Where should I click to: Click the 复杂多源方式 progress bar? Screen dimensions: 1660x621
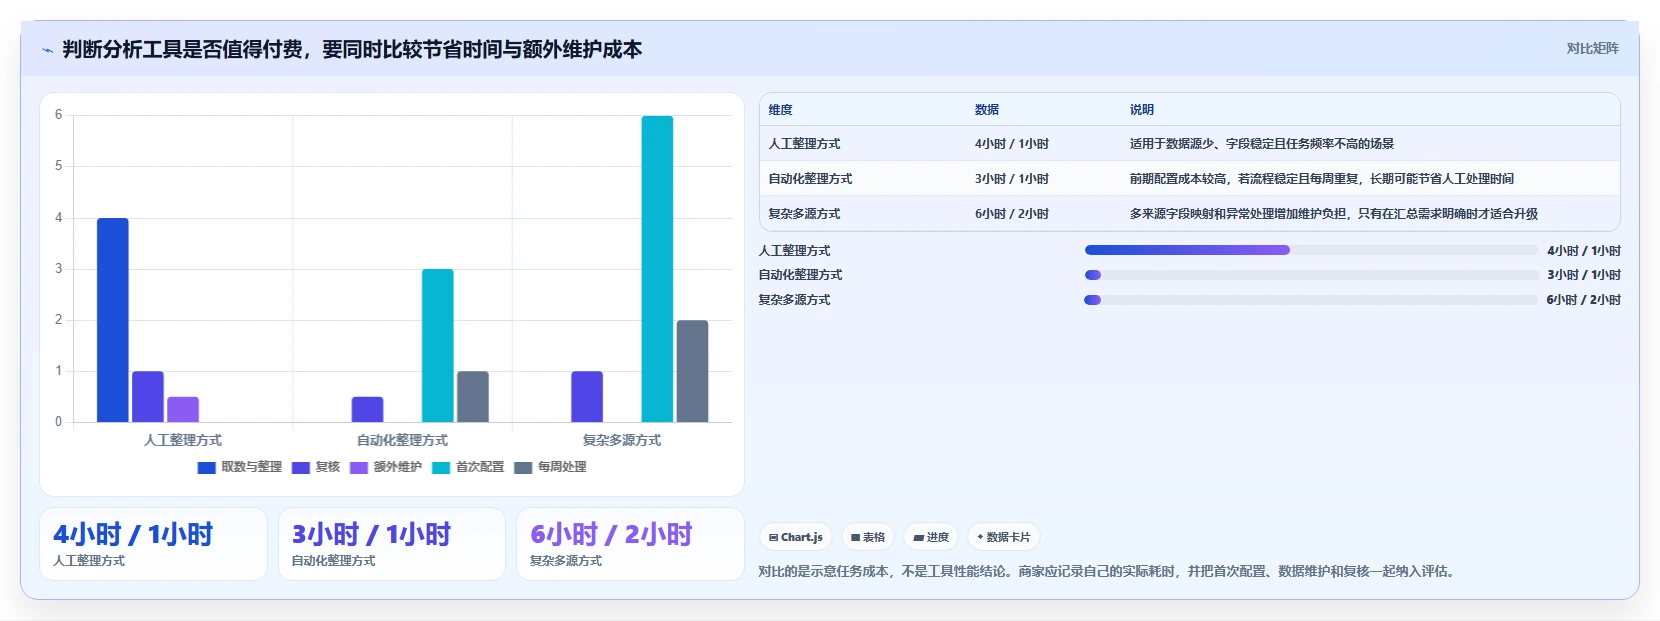pos(1311,300)
